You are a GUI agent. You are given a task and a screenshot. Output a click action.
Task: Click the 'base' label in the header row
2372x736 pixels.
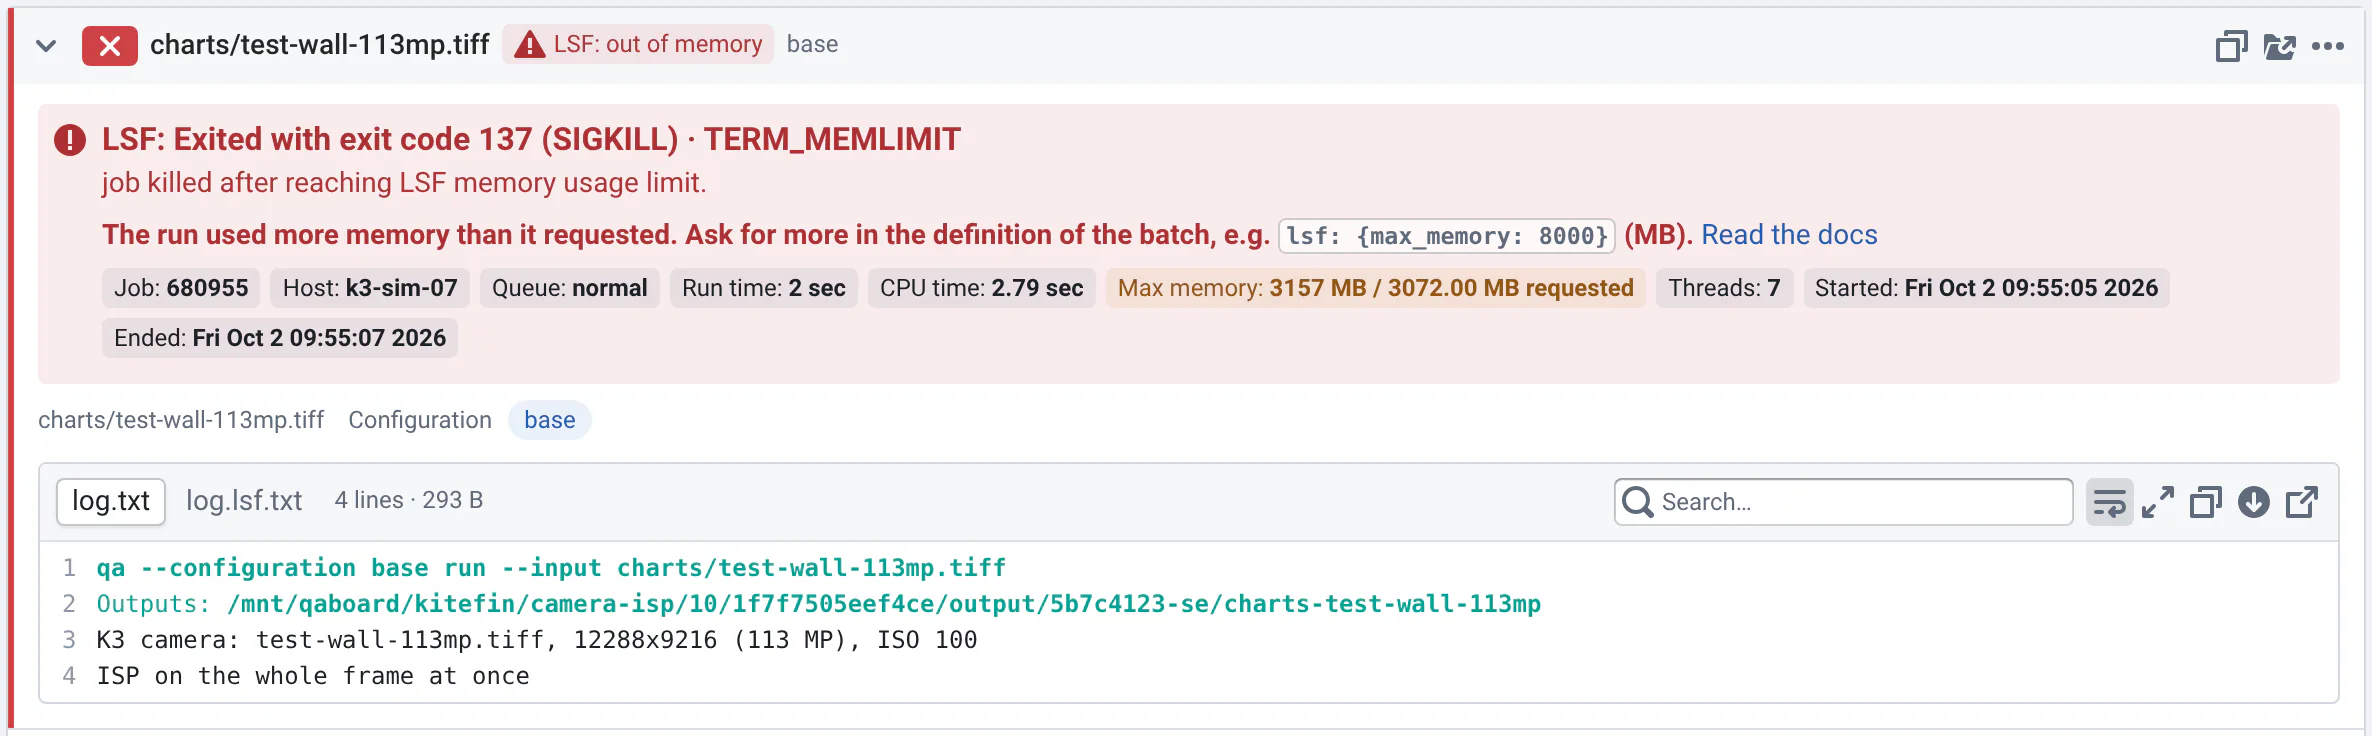pyautogui.click(x=812, y=44)
